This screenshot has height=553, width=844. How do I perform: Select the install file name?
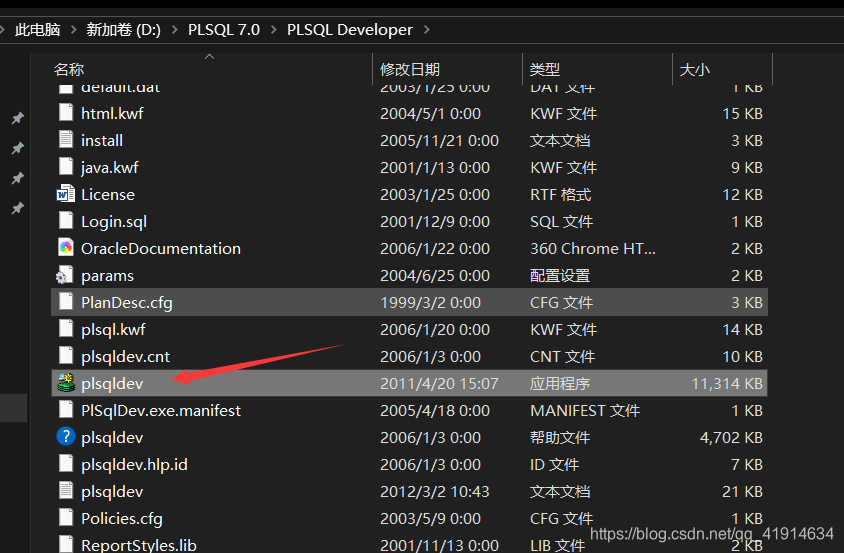[102, 140]
